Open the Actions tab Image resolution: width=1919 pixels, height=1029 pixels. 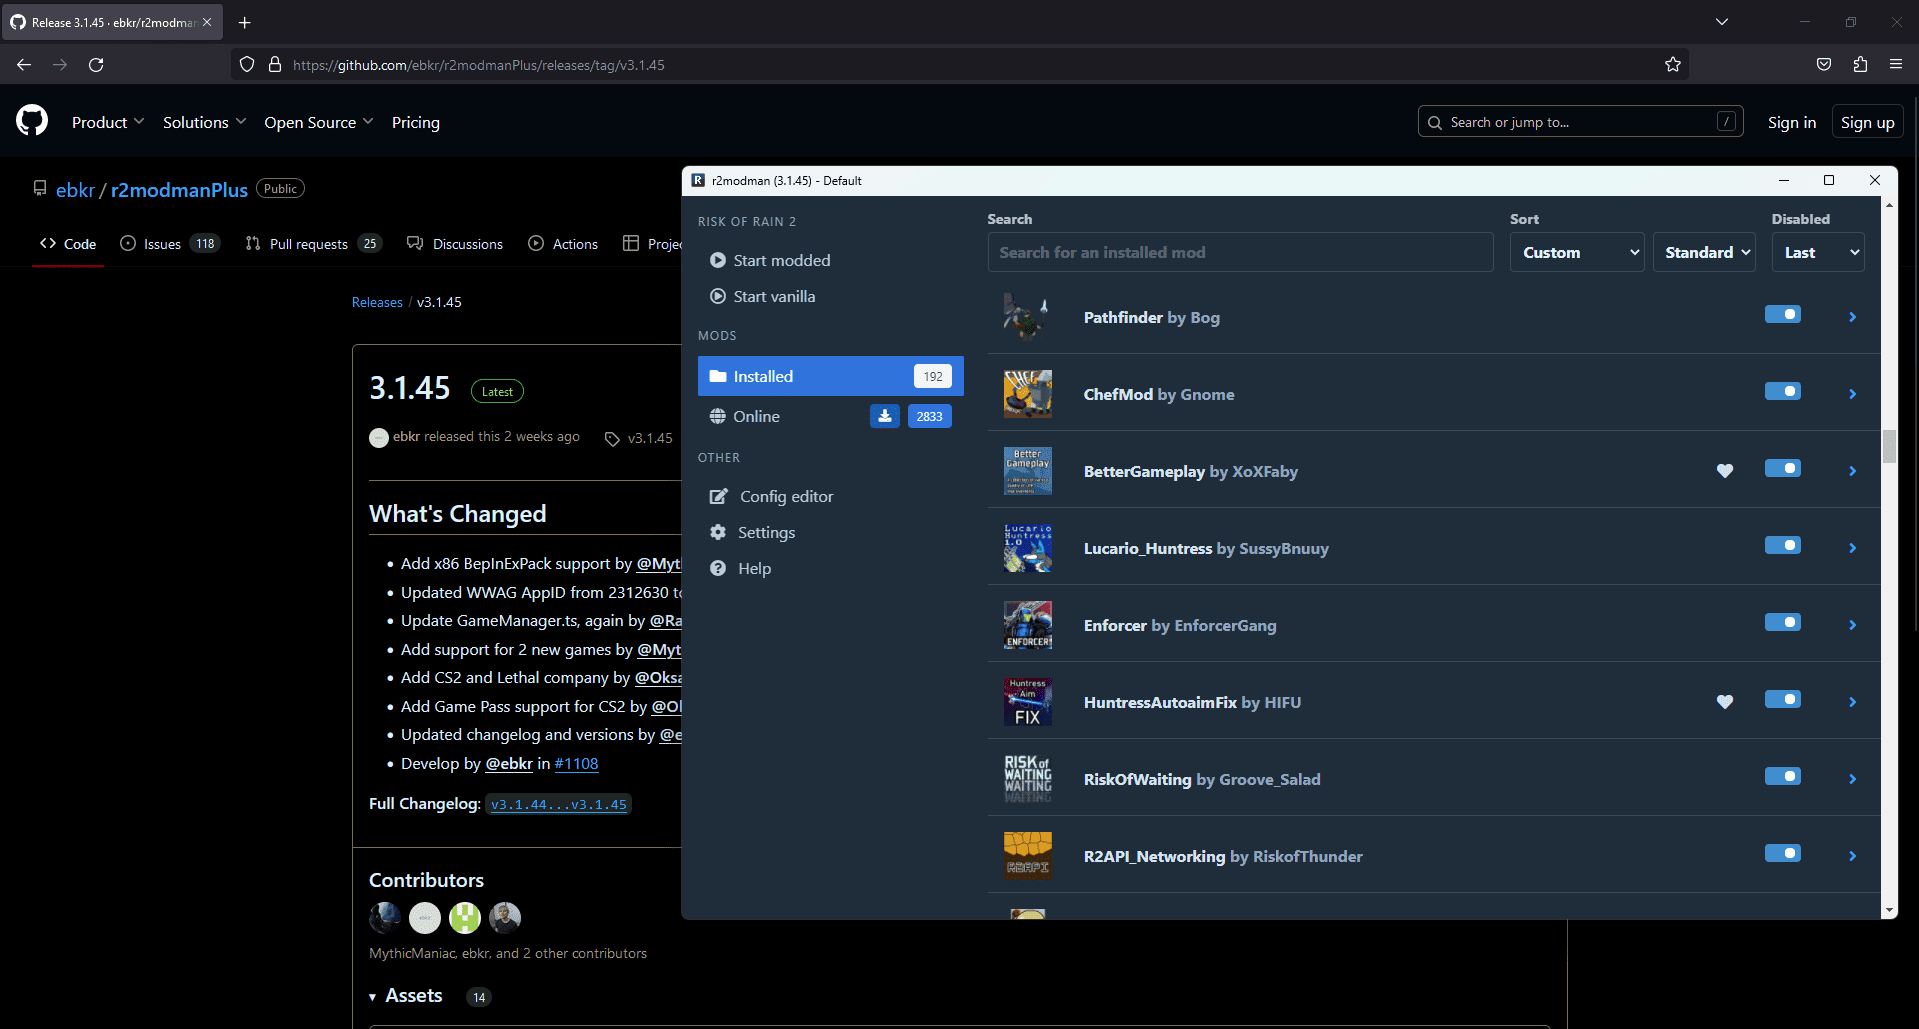point(563,244)
